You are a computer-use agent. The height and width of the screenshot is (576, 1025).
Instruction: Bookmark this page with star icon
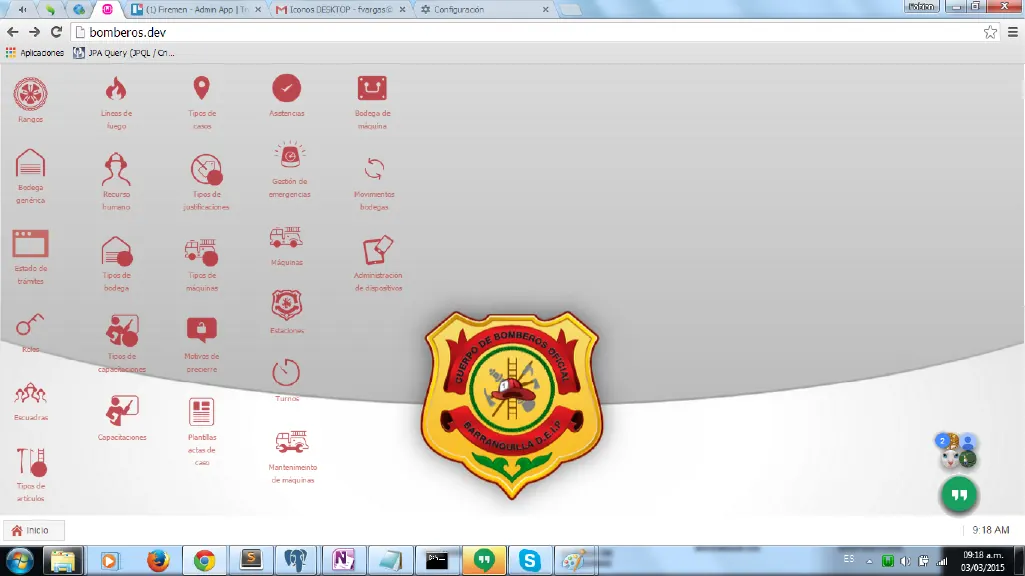pos(990,32)
